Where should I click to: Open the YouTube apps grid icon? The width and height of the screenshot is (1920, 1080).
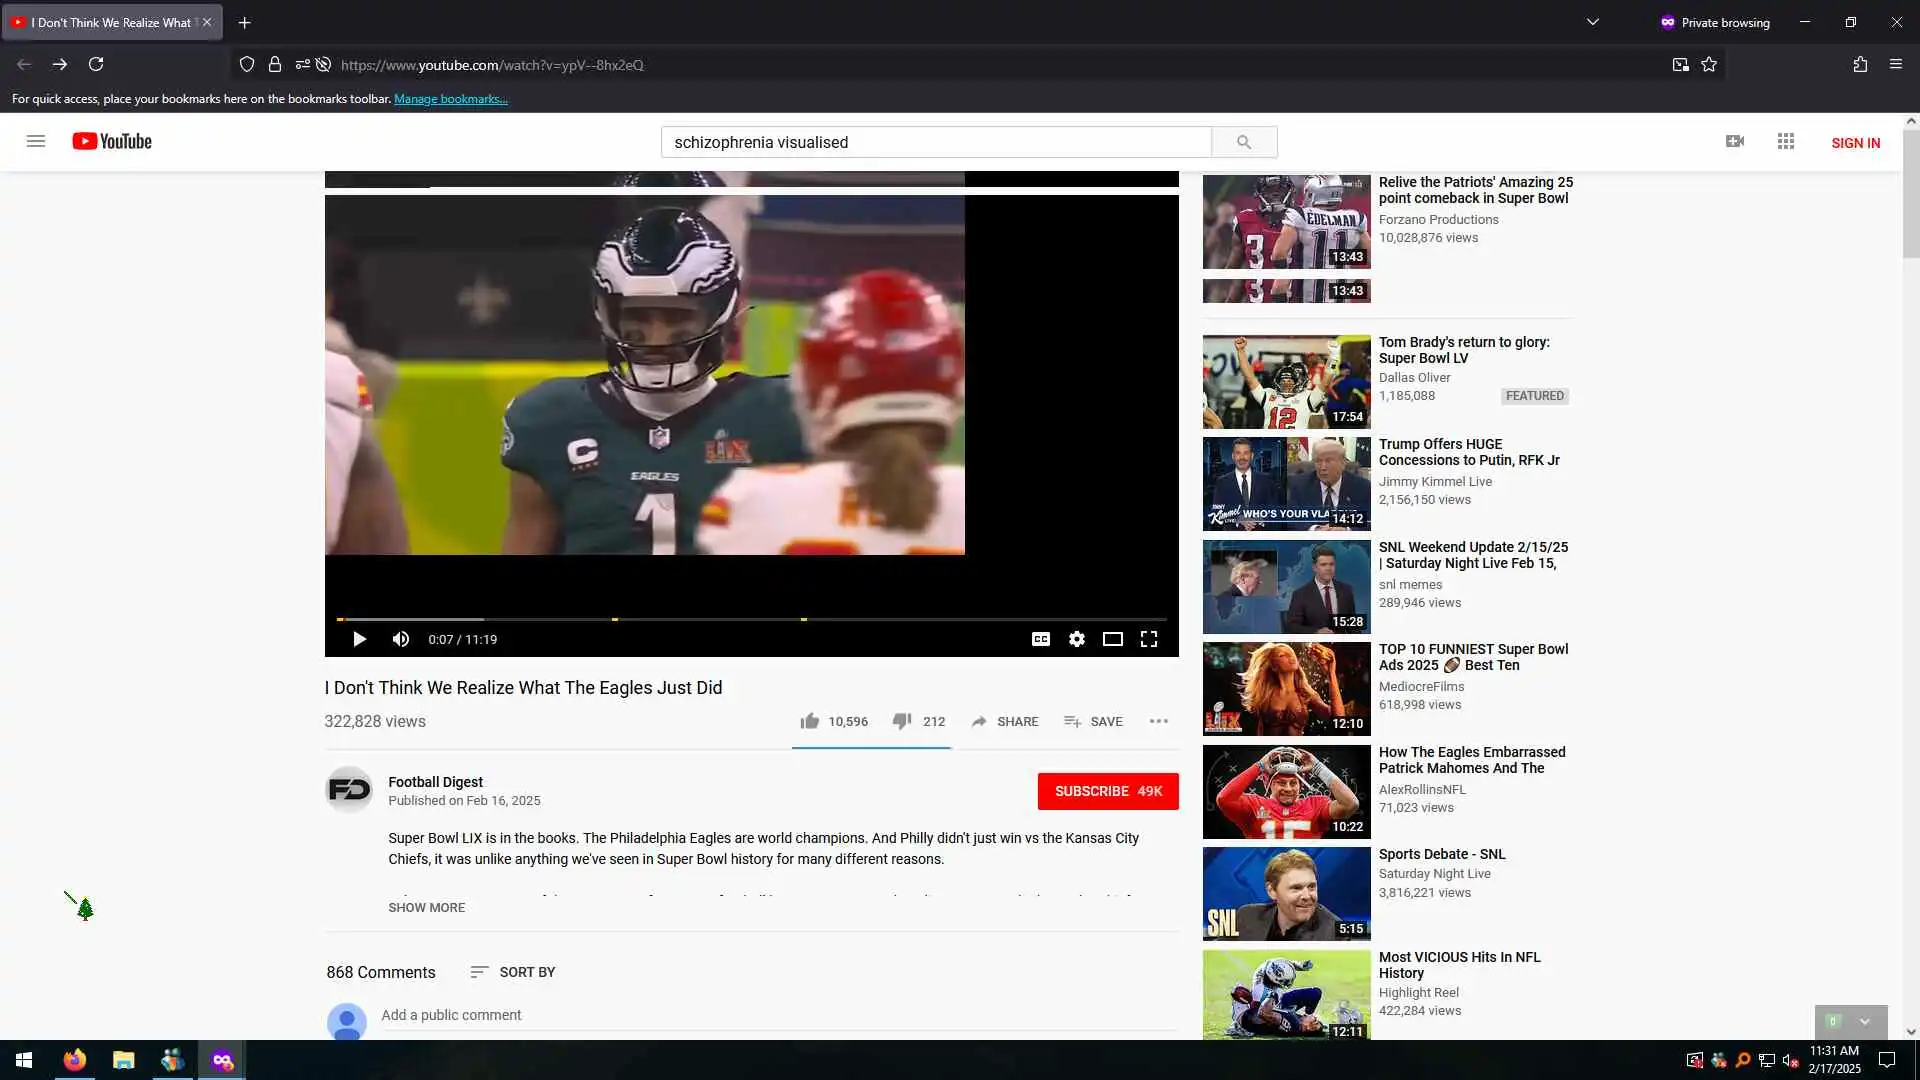pos(1785,142)
